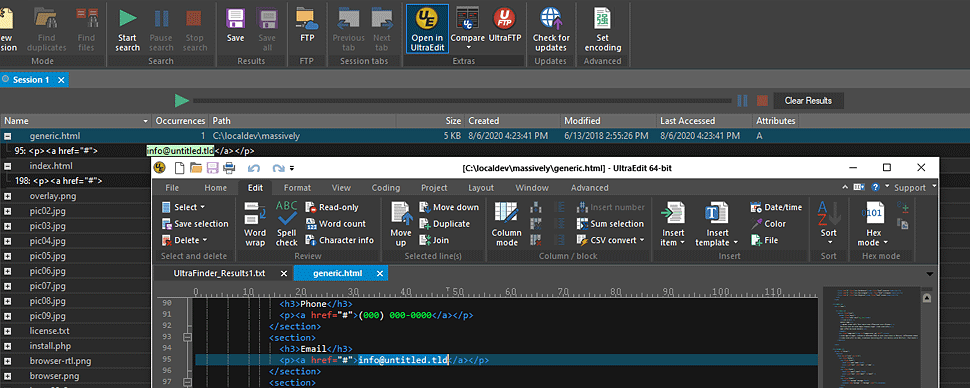Select the Session 1 tab
The image size is (970, 388).
coord(31,80)
